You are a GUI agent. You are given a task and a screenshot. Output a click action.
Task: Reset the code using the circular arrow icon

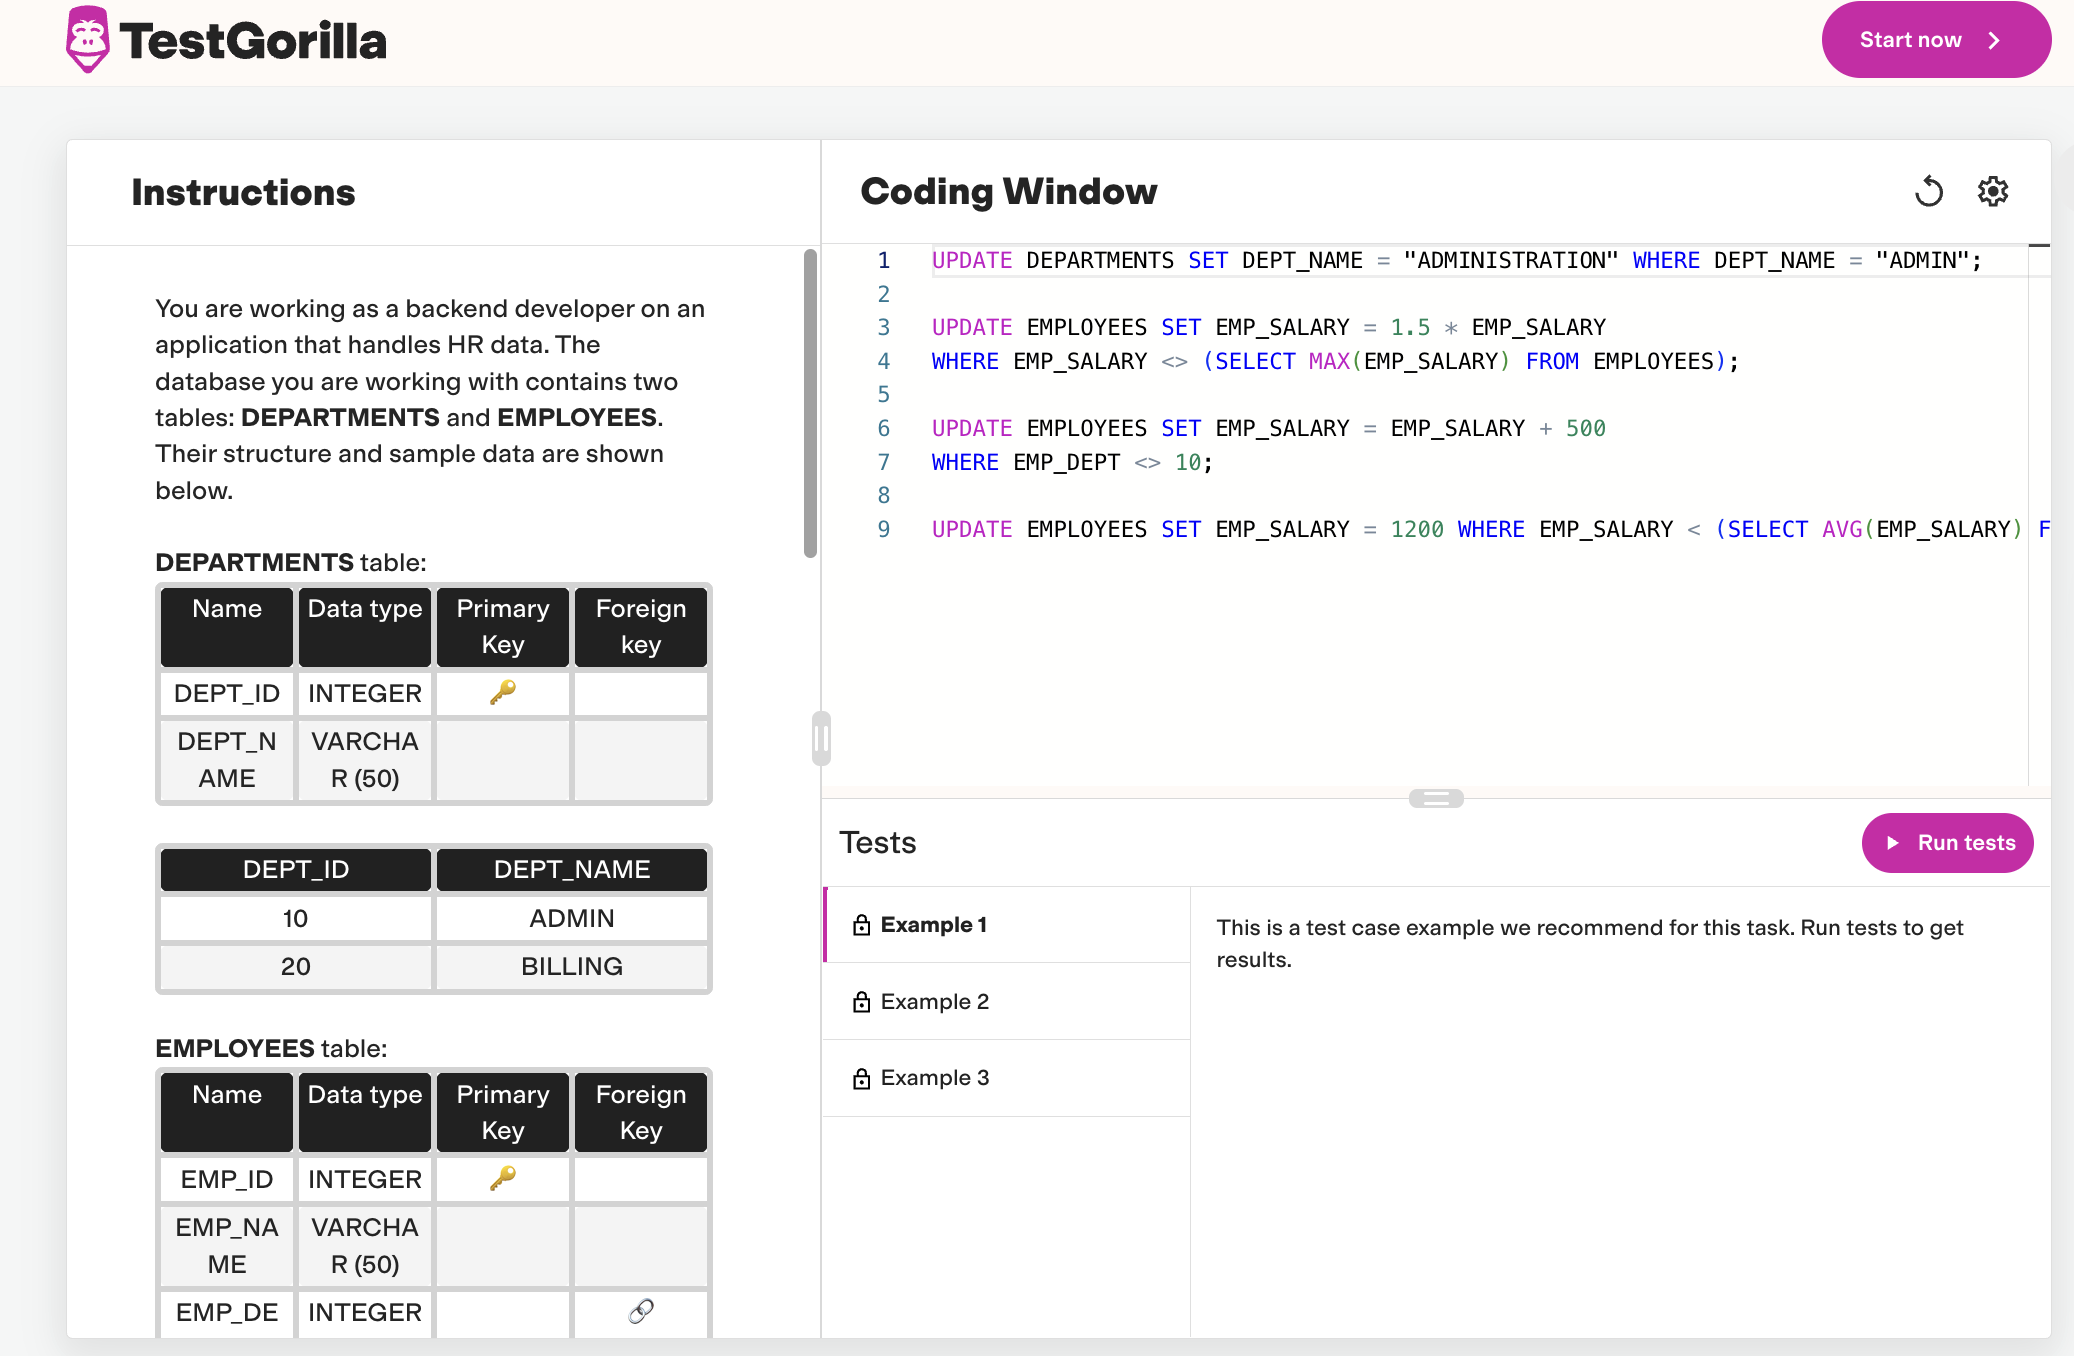[1929, 191]
